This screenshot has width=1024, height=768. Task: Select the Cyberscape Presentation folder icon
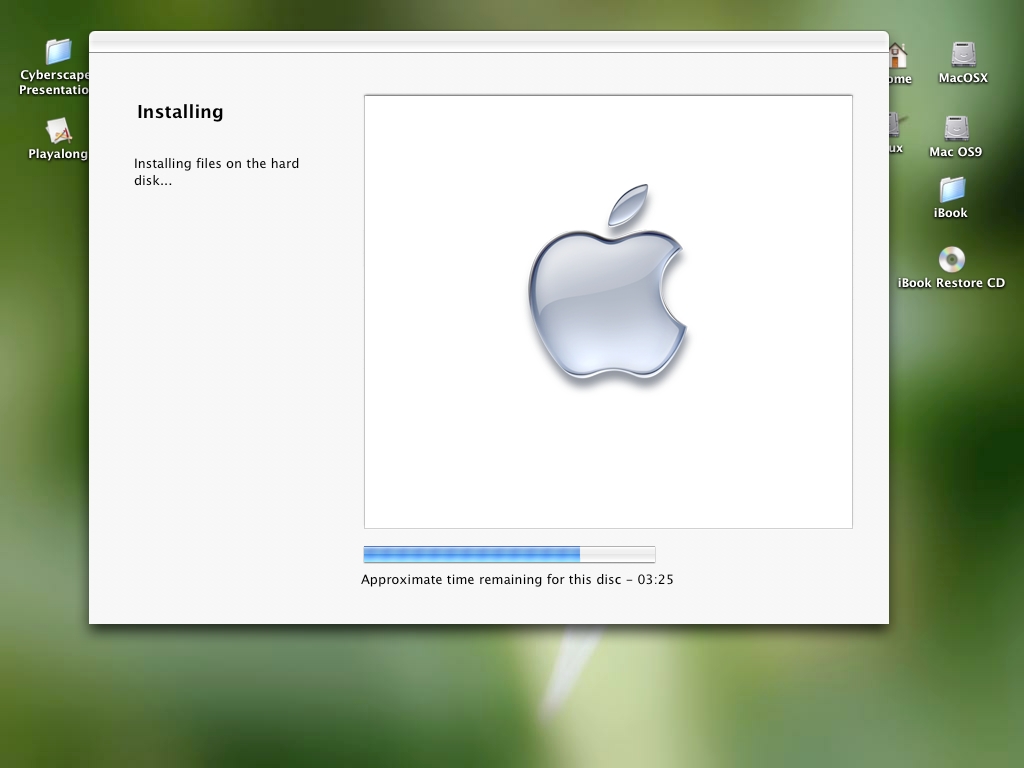coord(58,51)
